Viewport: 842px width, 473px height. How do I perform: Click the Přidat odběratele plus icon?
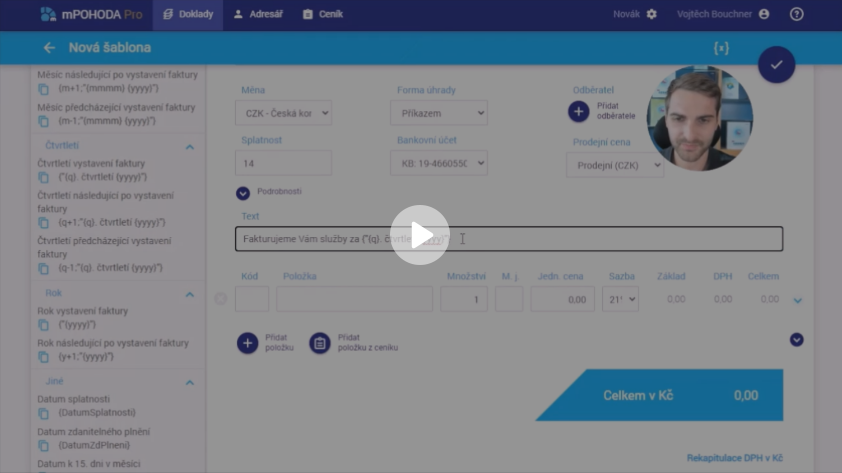point(578,112)
